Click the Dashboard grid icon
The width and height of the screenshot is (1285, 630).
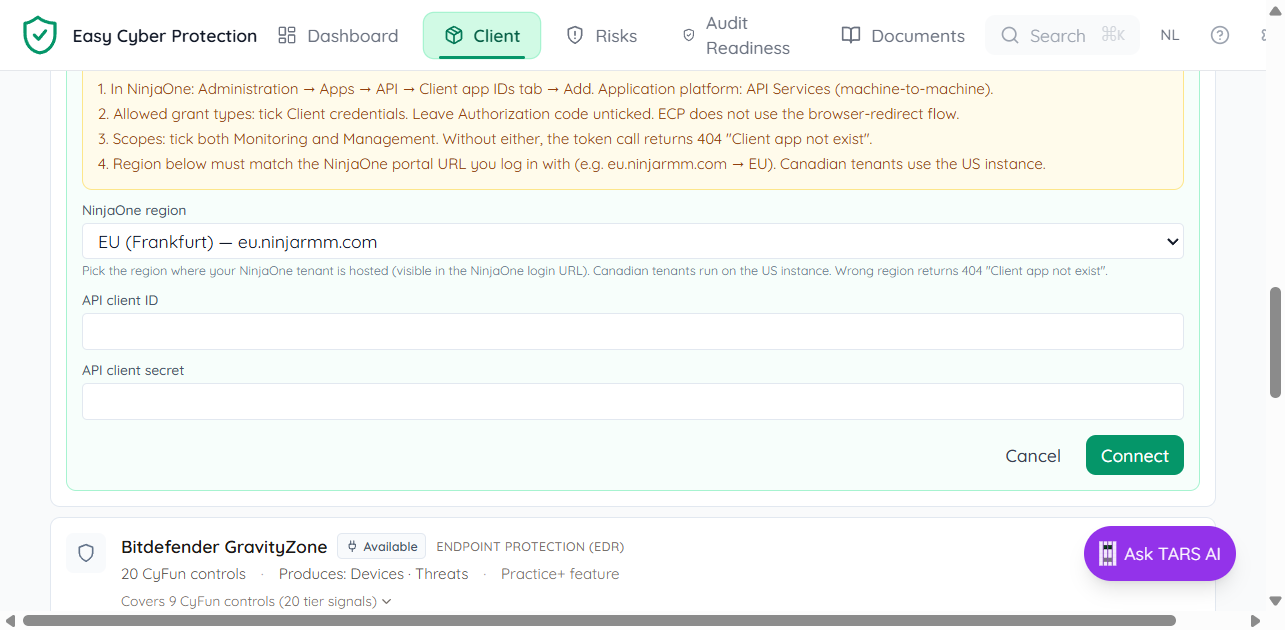tap(287, 36)
